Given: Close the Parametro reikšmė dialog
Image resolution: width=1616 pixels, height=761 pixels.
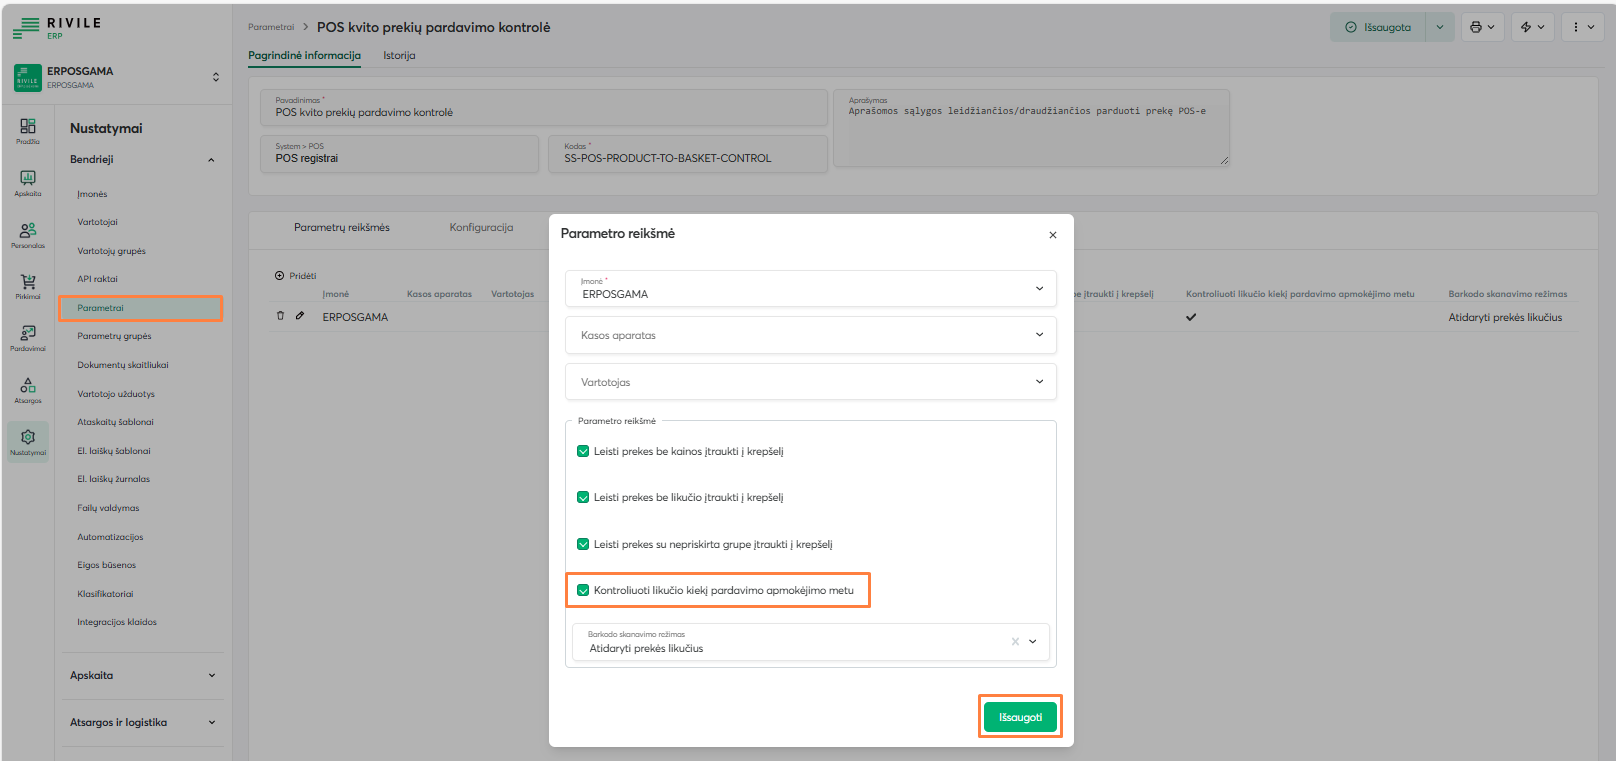Looking at the screenshot, I should [1052, 235].
